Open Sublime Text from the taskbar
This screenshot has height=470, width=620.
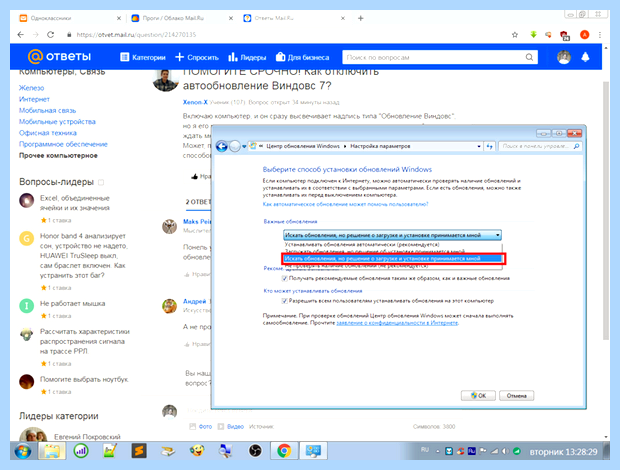click(x=139, y=451)
